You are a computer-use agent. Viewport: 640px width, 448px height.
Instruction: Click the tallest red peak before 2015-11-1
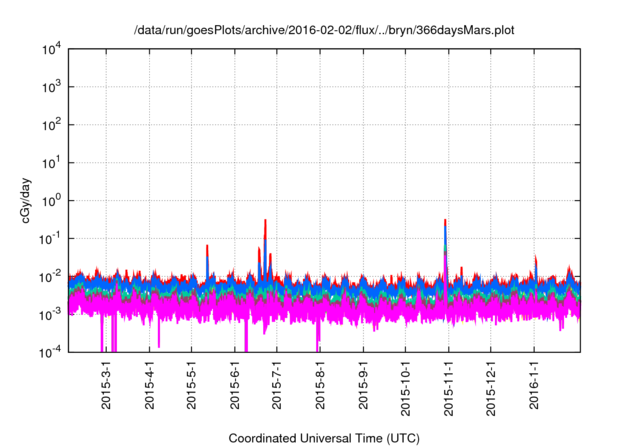[444, 222]
